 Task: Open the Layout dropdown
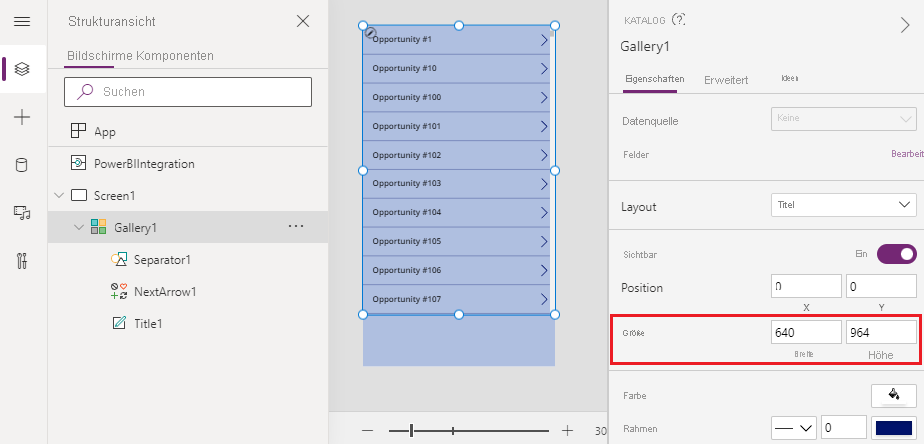click(x=844, y=205)
